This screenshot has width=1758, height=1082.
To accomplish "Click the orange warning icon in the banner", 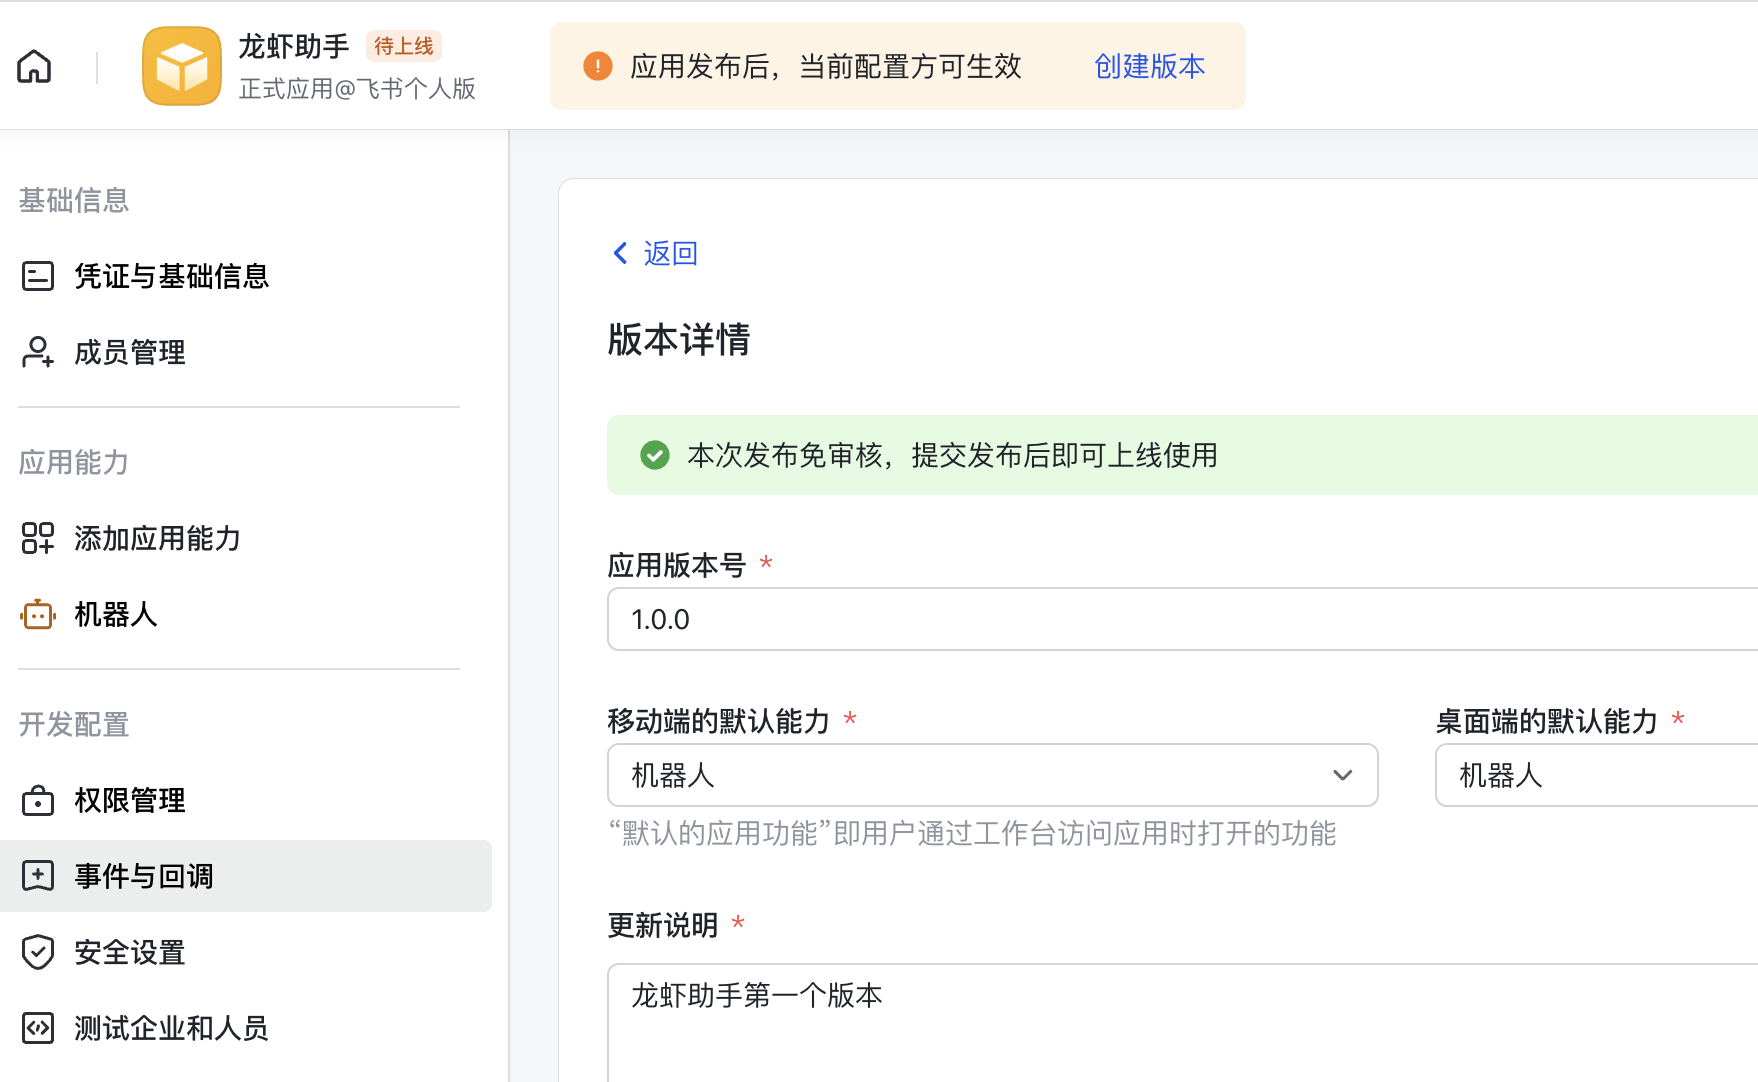I will click(597, 66).
